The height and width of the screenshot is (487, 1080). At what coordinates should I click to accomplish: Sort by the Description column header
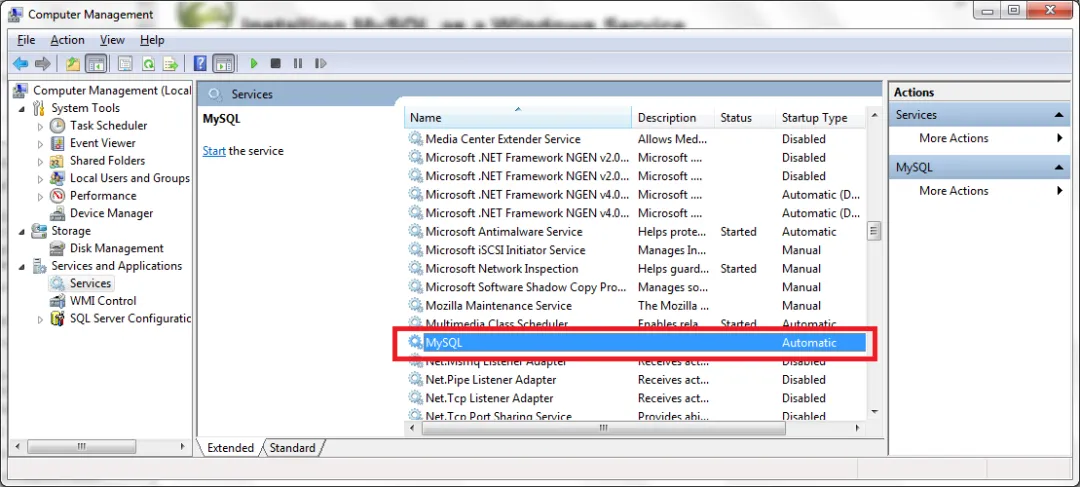tap(673, 118)
